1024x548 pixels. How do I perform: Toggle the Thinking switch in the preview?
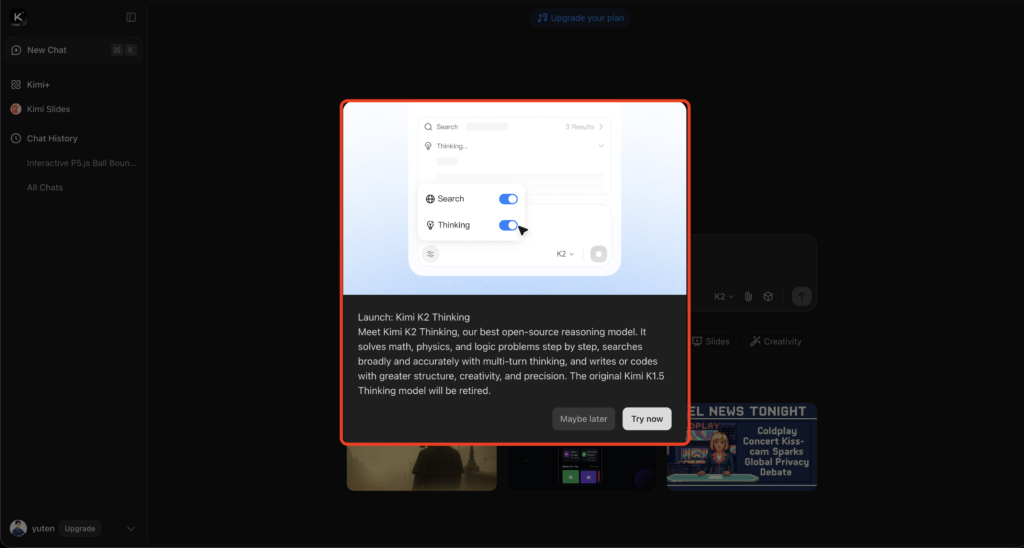click(x=508, y=225)
